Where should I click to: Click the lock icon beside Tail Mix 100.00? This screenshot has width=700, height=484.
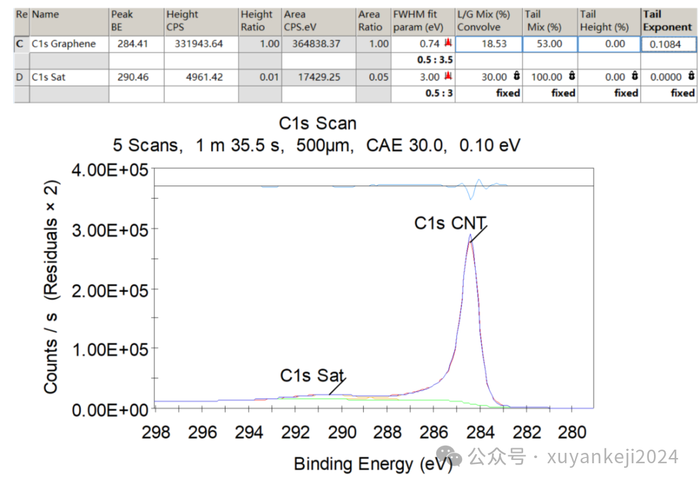point(572,76)
